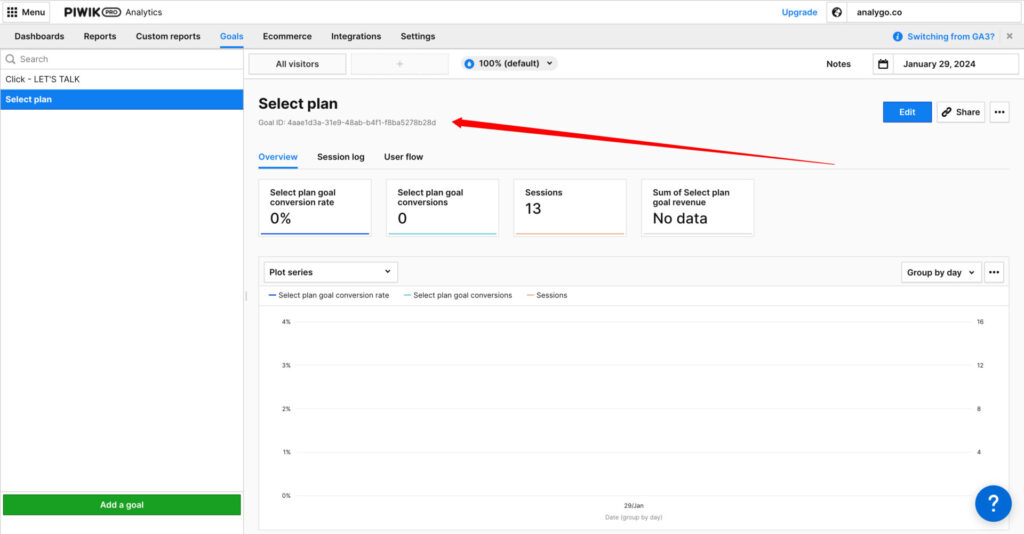Image resolution: width=1024 pixels, height=534 pixels.
Task: Click the globe icon beside analygo.co
Action: [x=836, y=12]
